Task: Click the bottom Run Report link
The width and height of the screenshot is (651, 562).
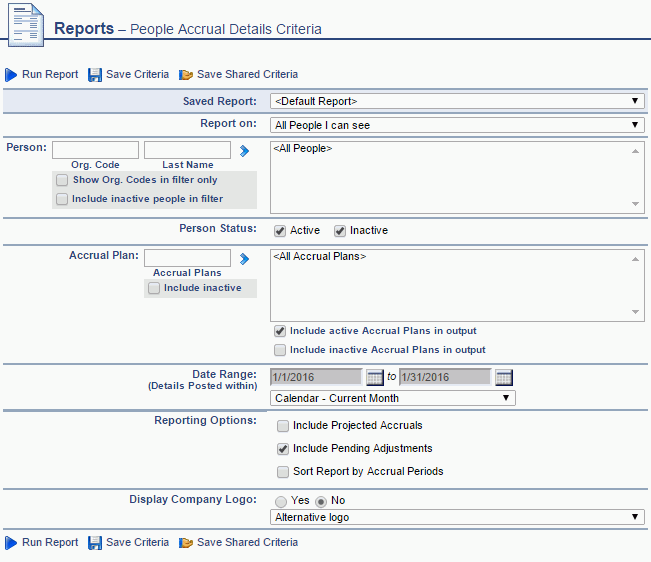Action: point(50,543)
